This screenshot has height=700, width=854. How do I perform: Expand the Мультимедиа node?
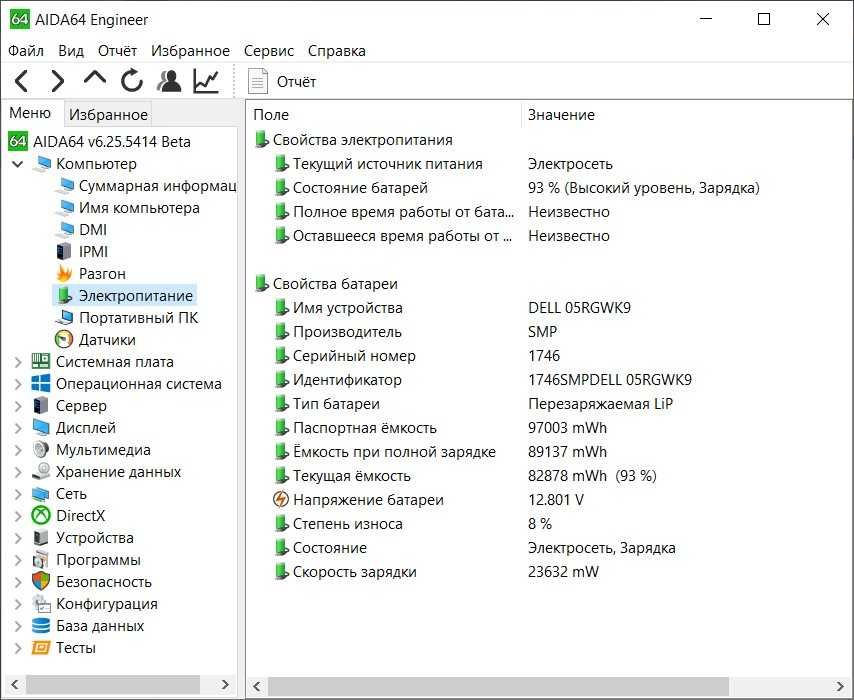coord(17,450)
